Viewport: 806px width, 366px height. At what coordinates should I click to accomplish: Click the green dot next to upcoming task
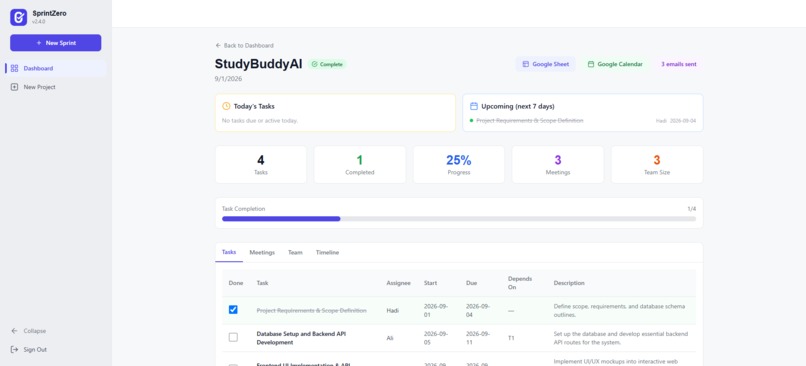tap(471, 120)
